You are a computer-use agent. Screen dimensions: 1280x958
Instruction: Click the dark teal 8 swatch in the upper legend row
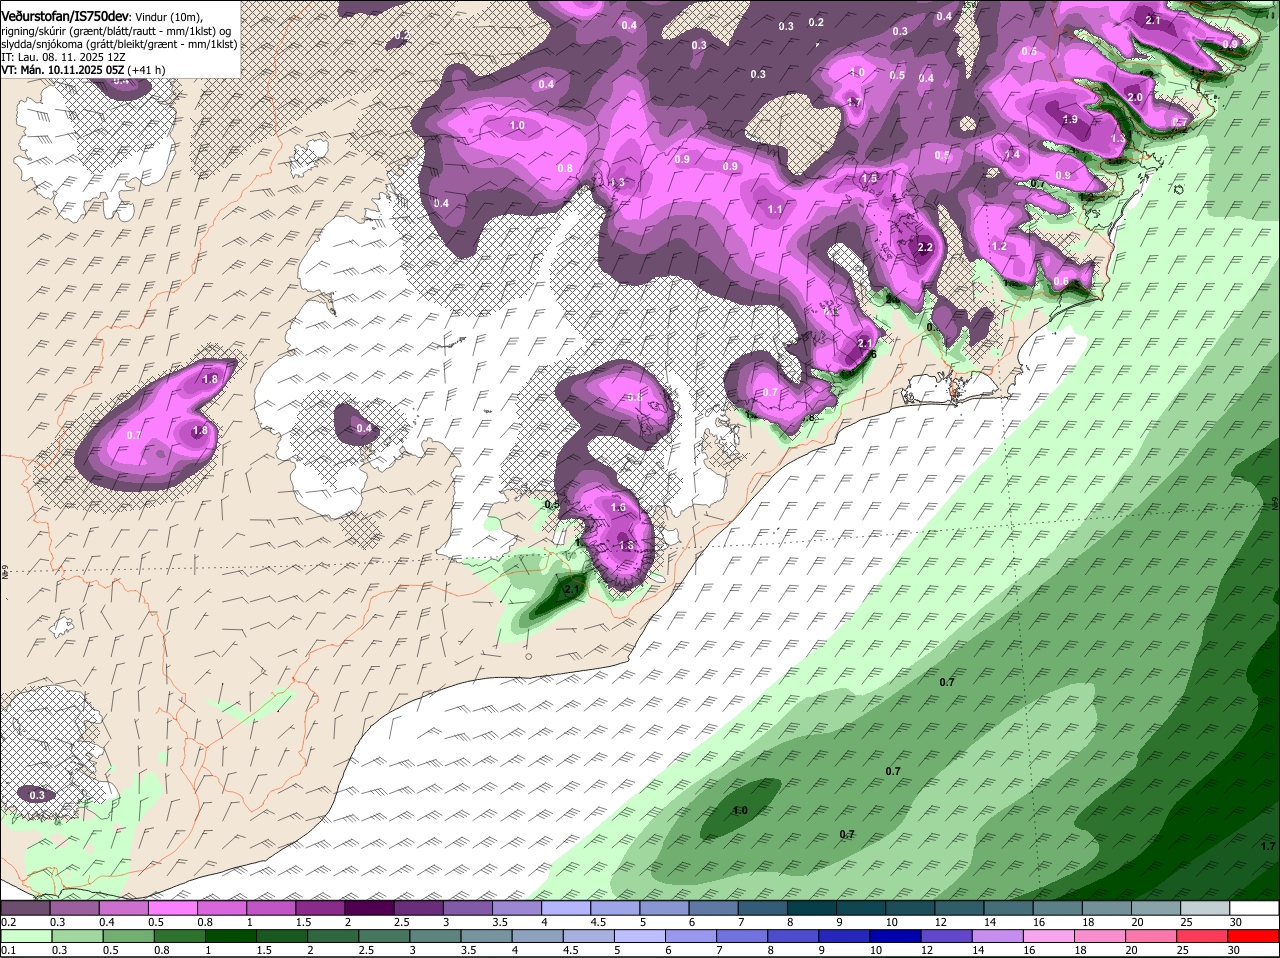coord(812,908)
